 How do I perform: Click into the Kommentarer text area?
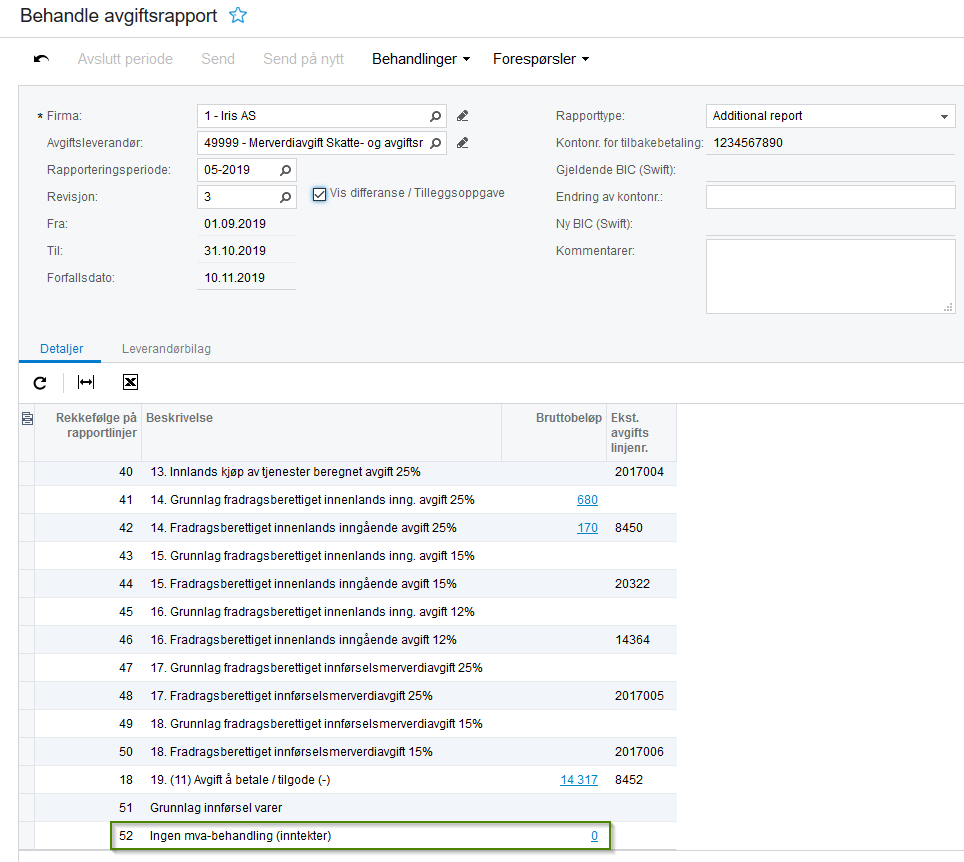tap(831, 277)
